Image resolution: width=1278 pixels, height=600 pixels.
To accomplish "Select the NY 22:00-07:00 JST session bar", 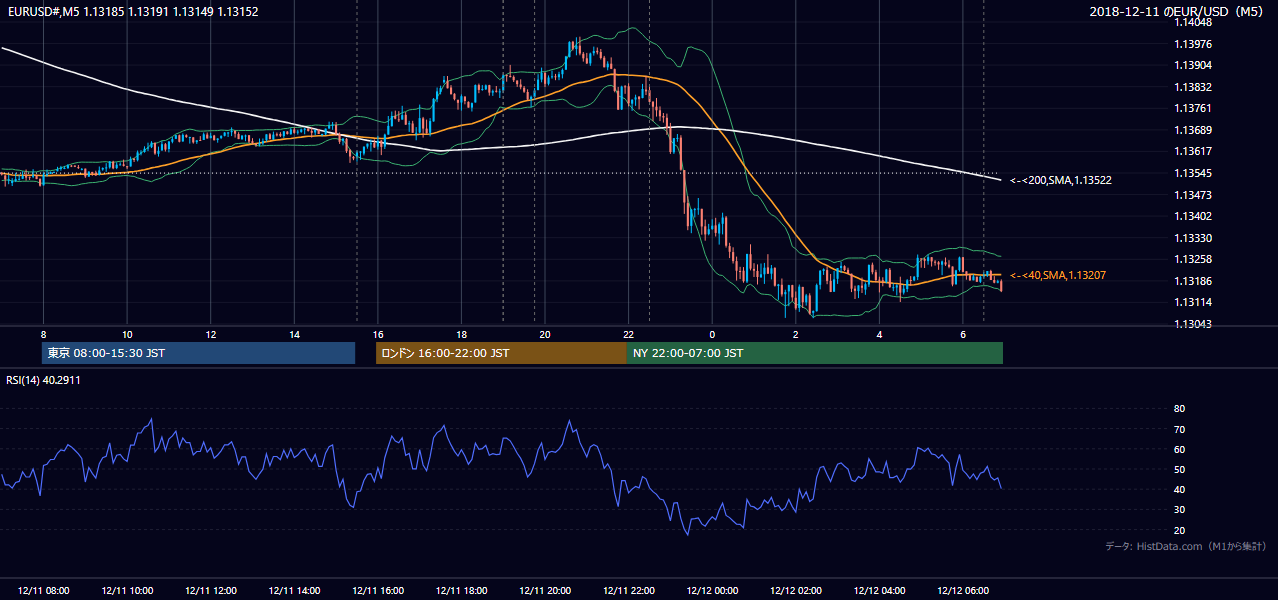I will (815, 353).
